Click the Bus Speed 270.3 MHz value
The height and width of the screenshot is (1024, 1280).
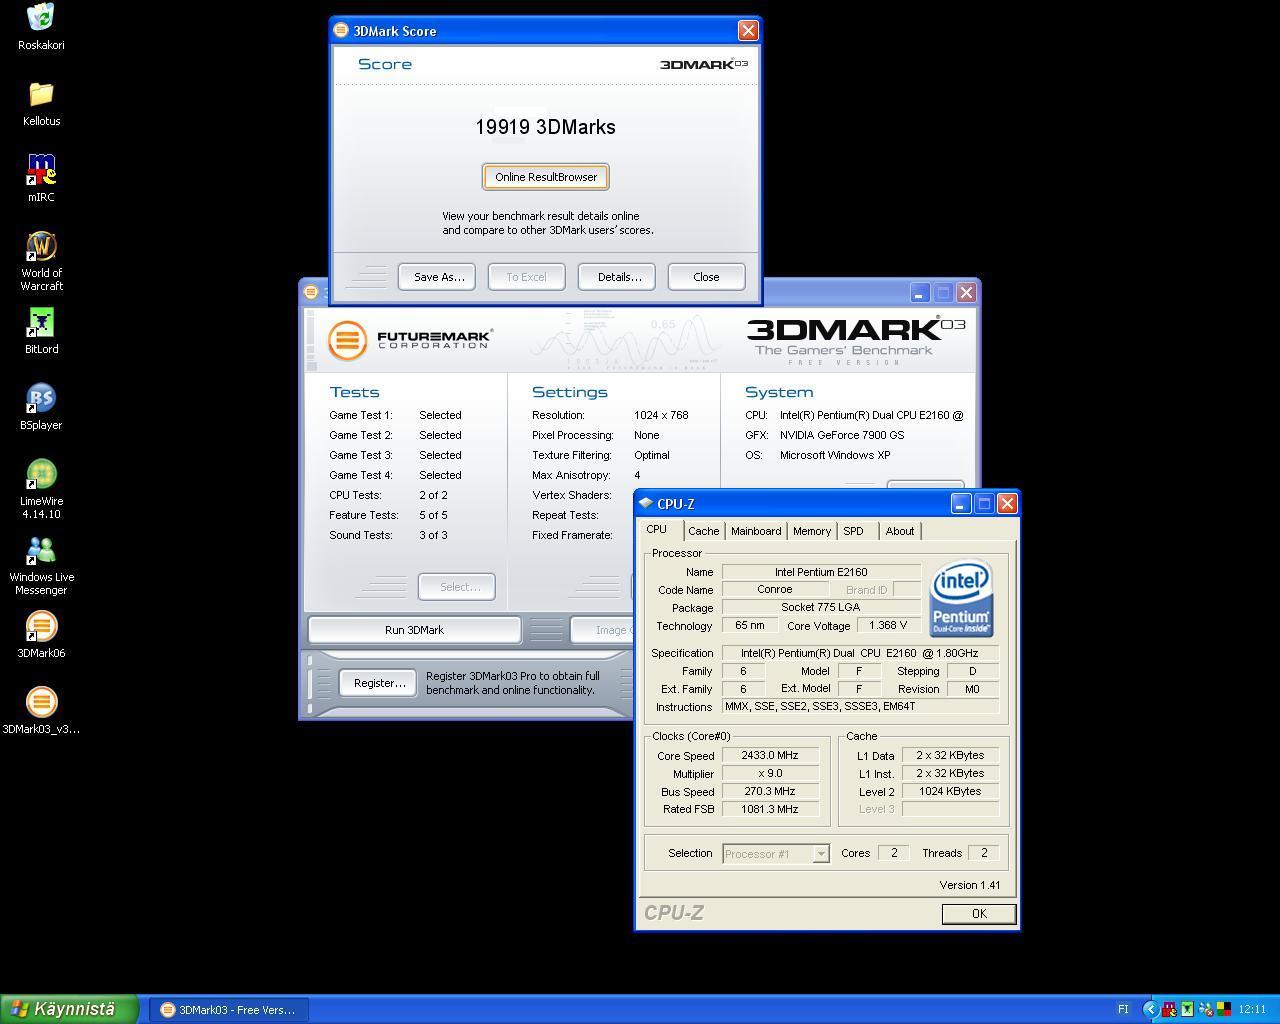pos(770,792)
